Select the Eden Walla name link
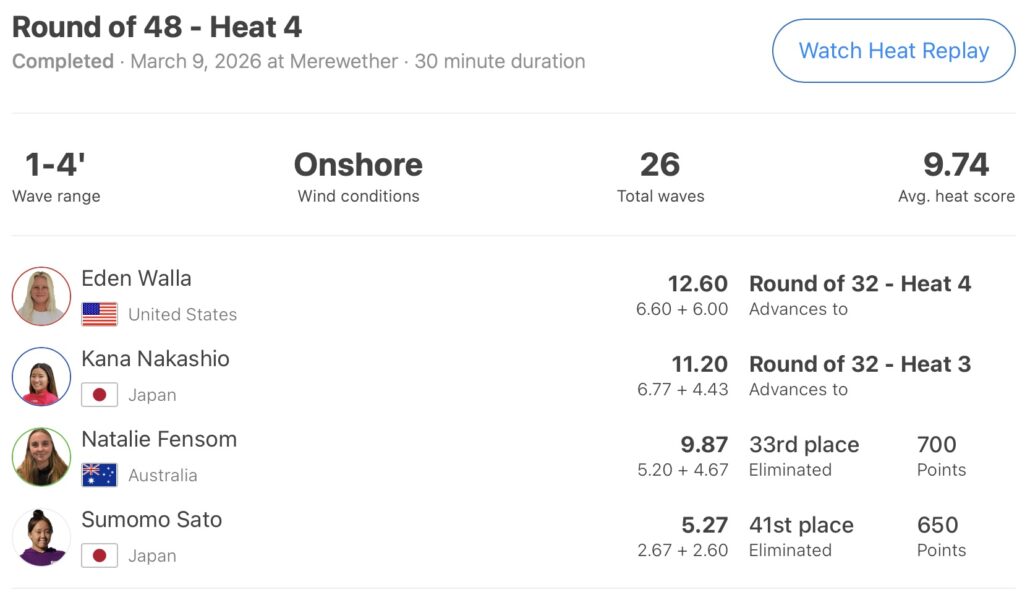Screen dimensions: 1030x600 tap(136, 279)
